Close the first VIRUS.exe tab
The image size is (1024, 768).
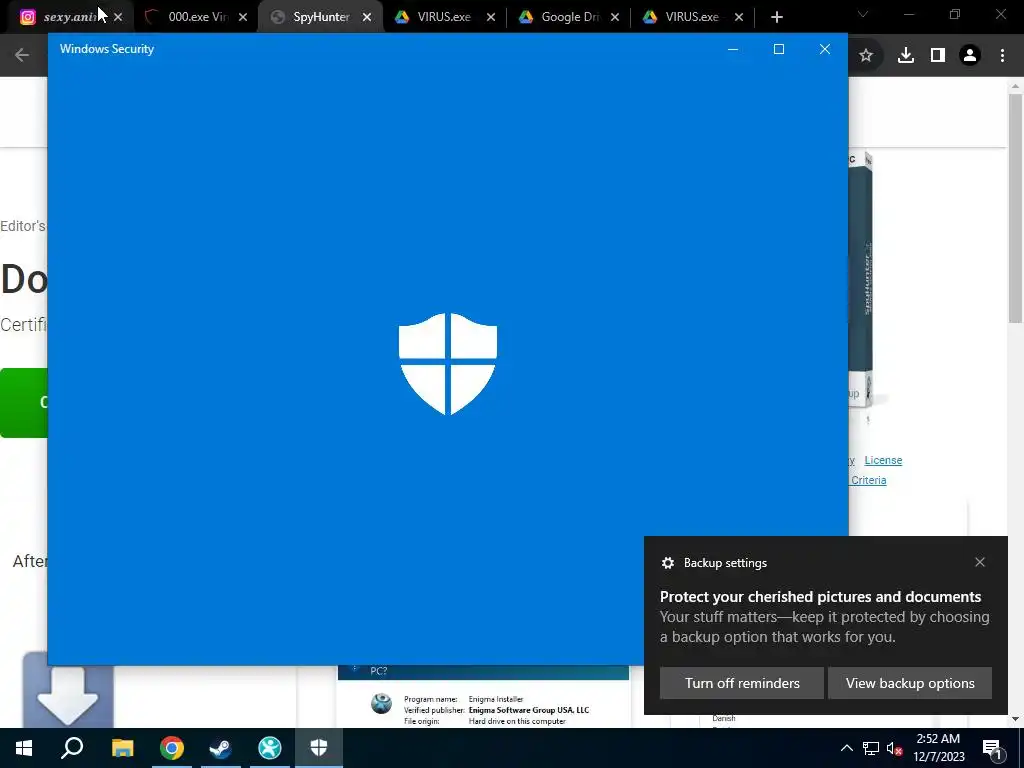(491, 17)
